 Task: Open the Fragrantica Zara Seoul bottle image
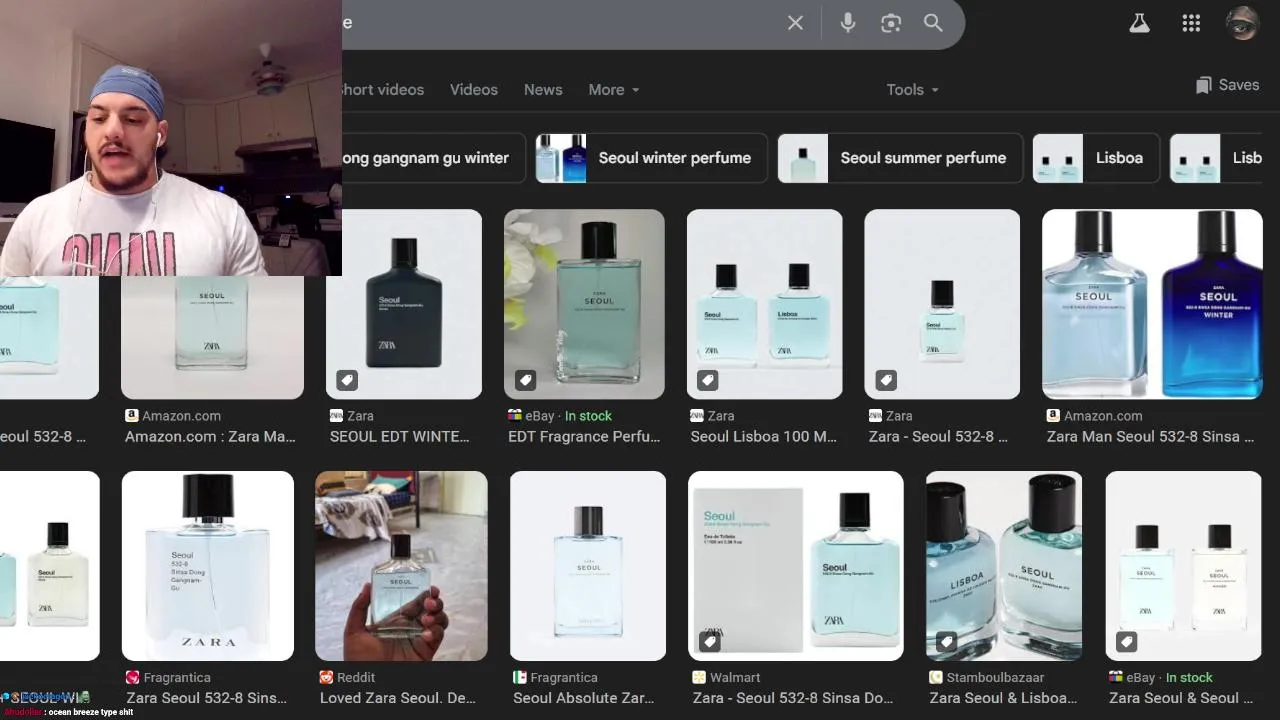[x=208, y=566]
